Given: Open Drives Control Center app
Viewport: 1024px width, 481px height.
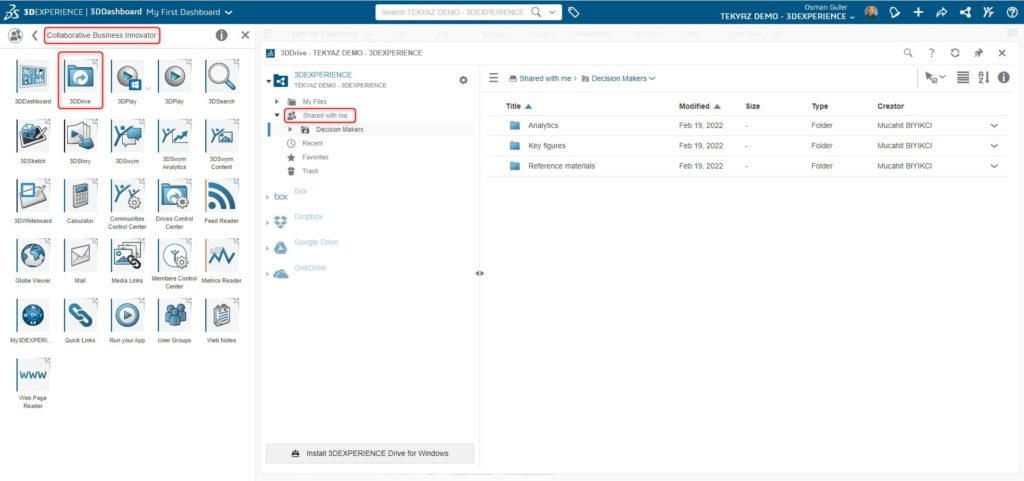Looking at the screenshot, I should (x=174, y=196).
